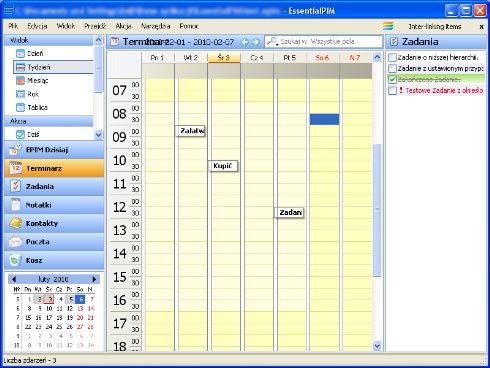Collapse the Widok panel with up chevron
The image size is (490, 368).
[x=98, y=40]
